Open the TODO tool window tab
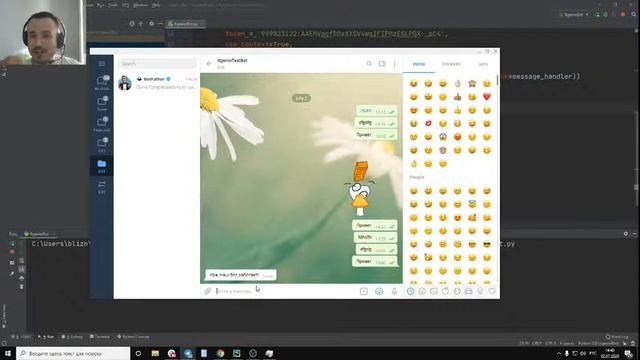This screenshot has width=640, height=360. (22, 337)
